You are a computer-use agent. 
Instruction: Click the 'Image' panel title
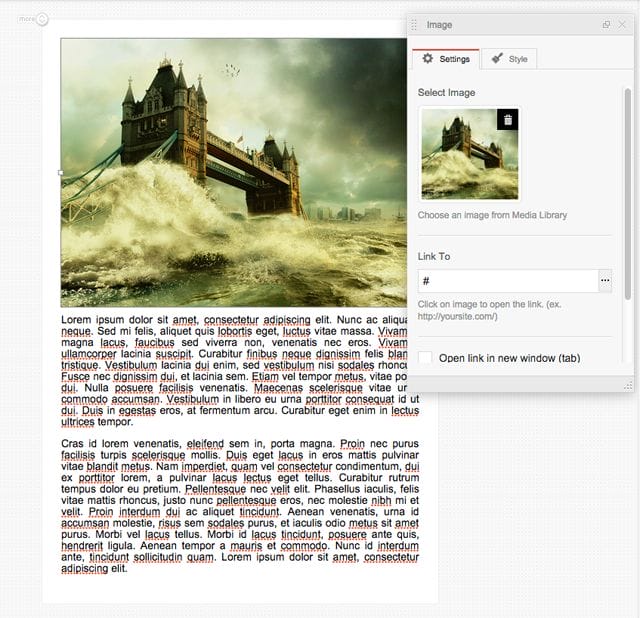tap(439, 25)
